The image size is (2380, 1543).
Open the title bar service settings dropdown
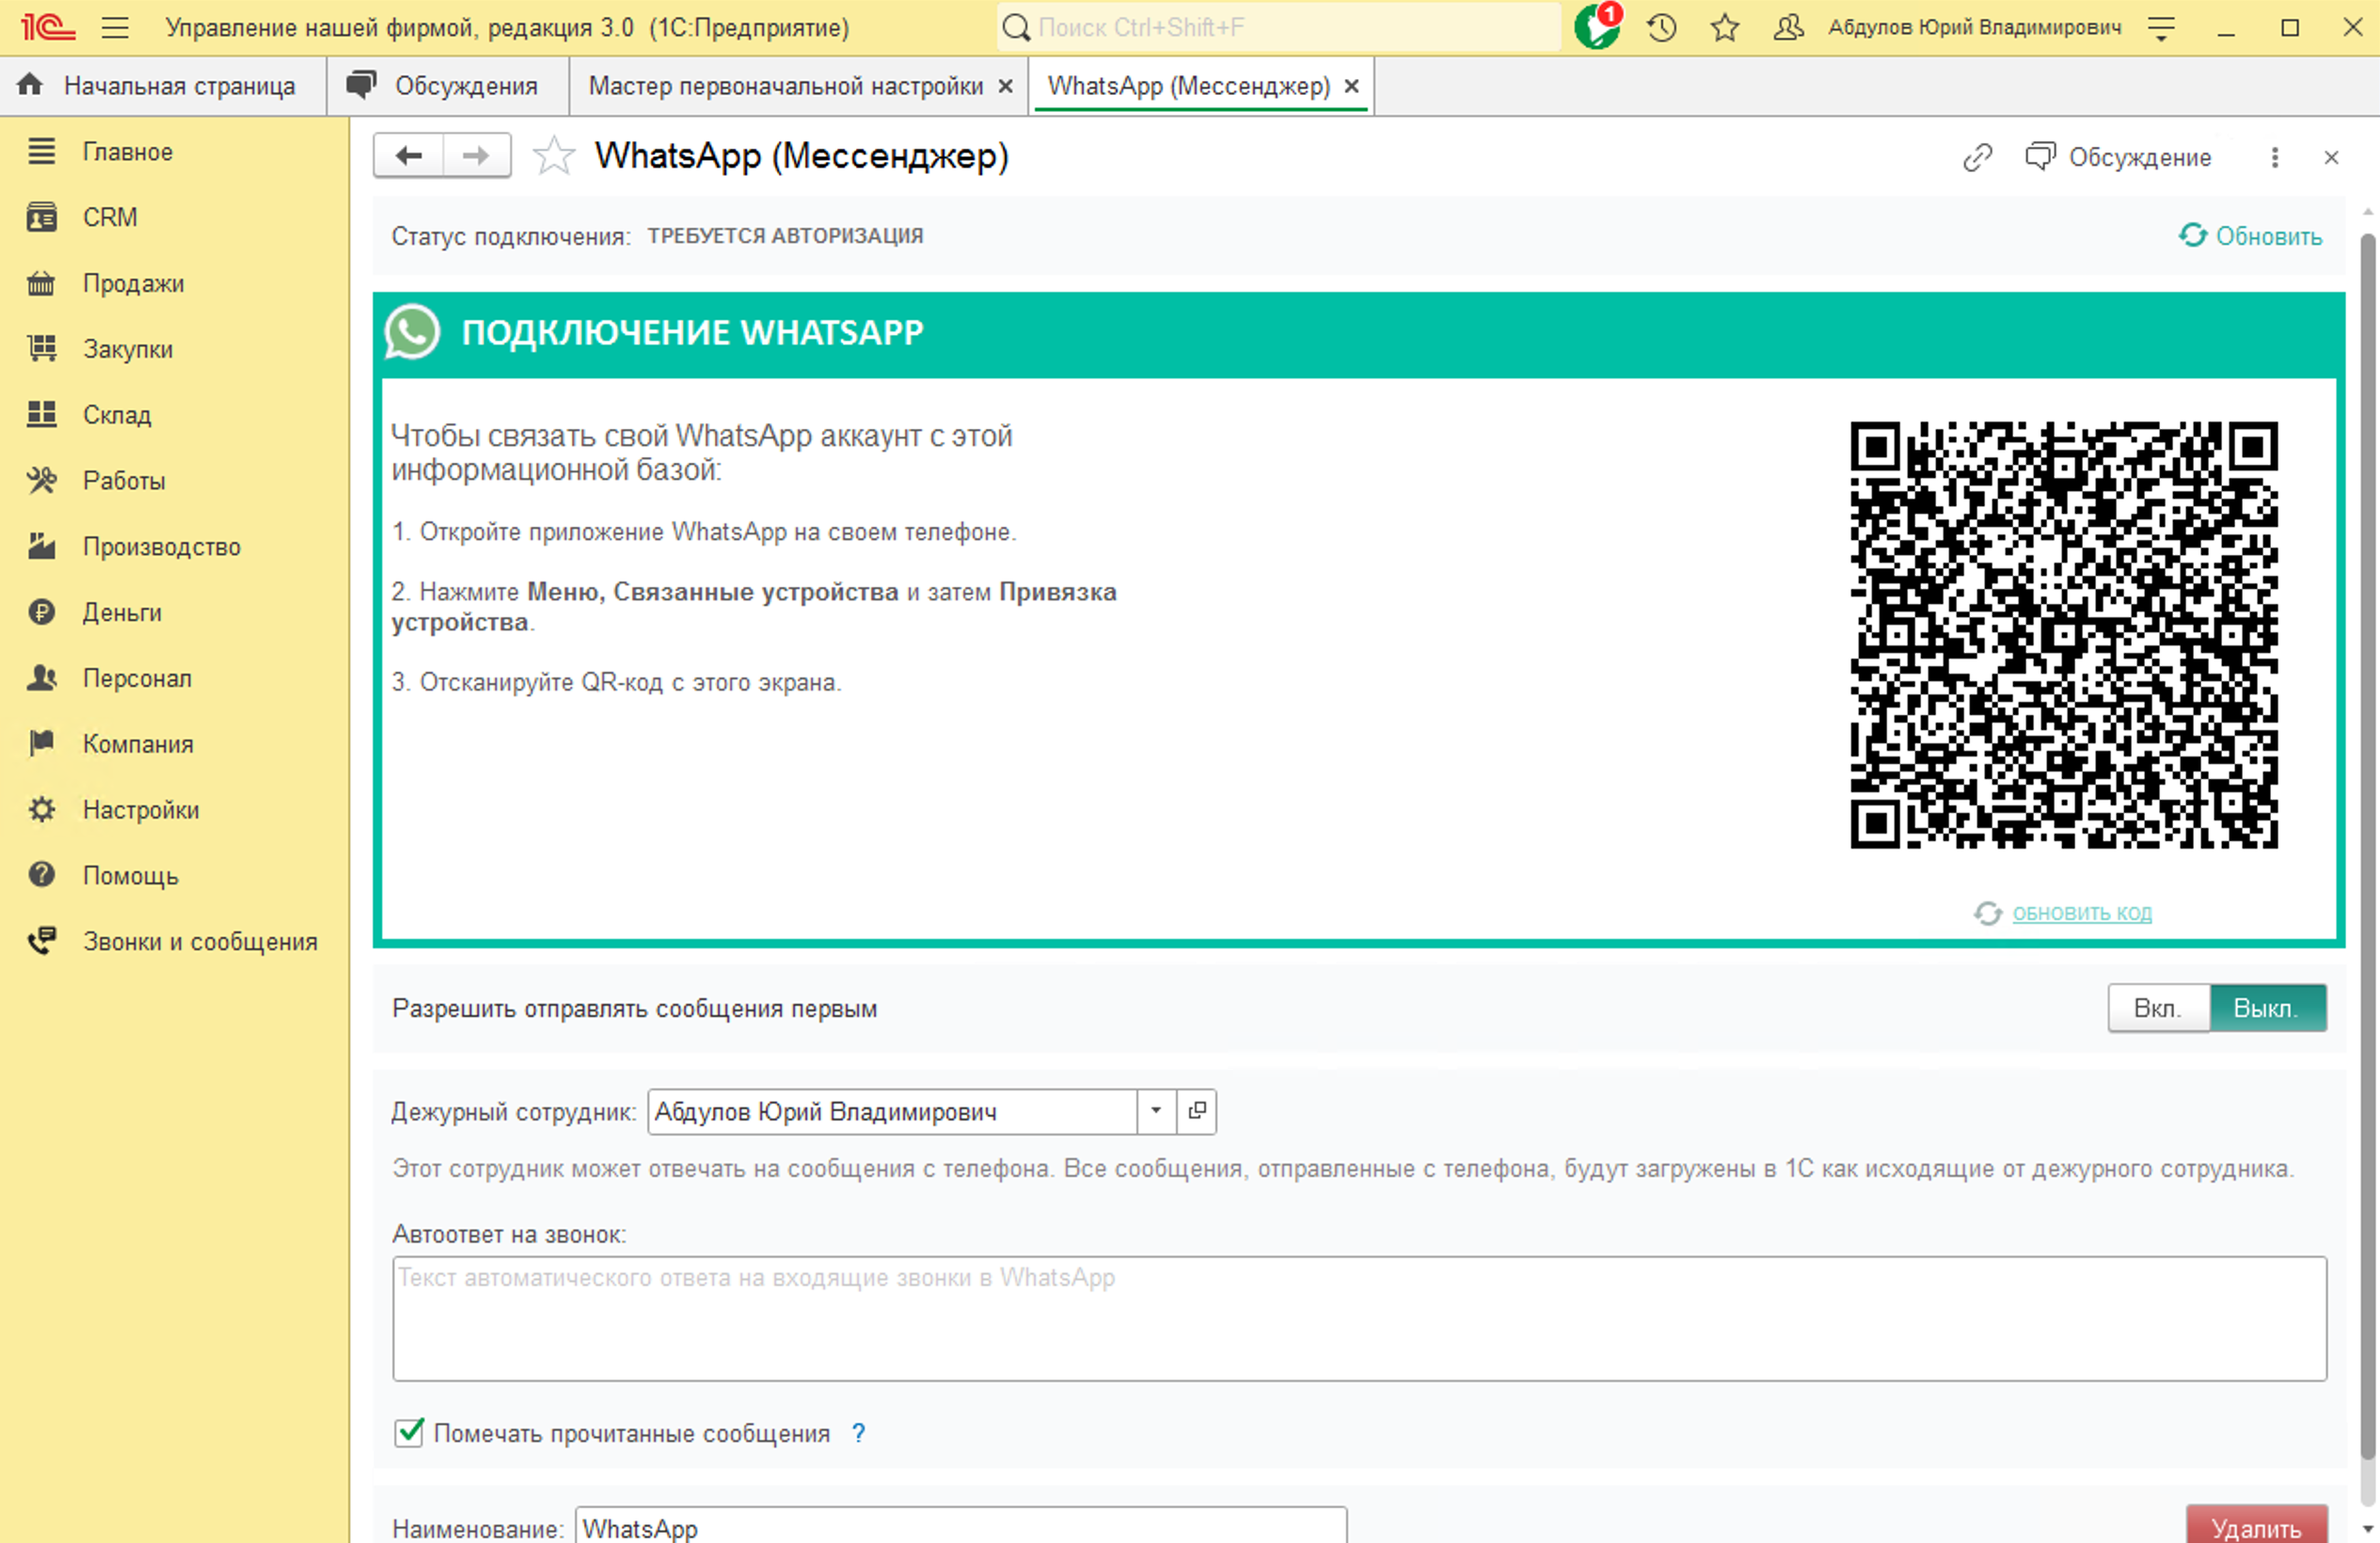click(2162, 27)
